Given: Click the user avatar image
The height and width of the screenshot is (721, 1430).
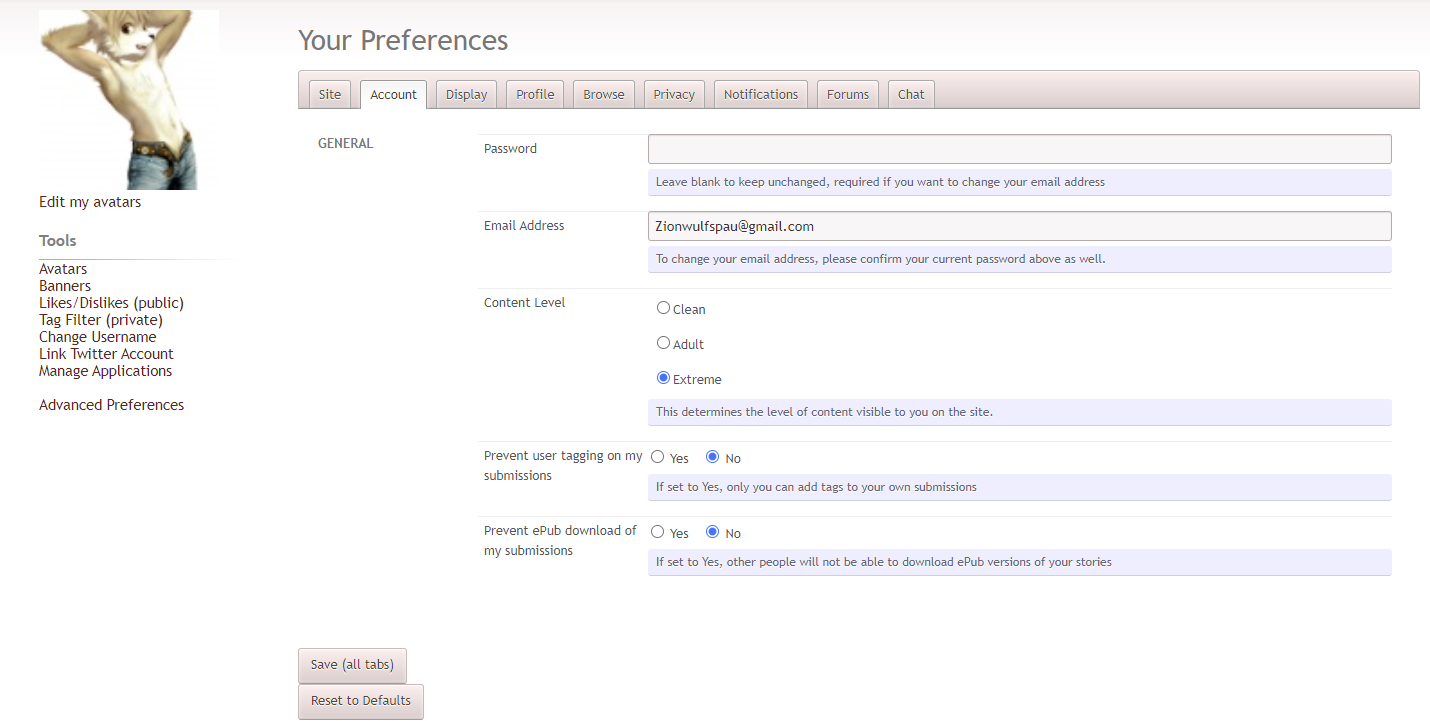Looking at the screenshot, I should tap(128, 99).
